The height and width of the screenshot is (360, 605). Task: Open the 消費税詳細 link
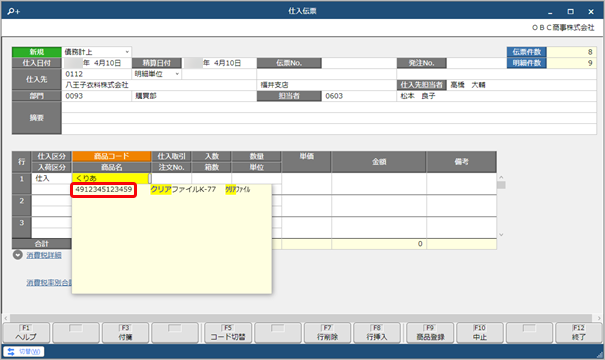tap(44, 255)
